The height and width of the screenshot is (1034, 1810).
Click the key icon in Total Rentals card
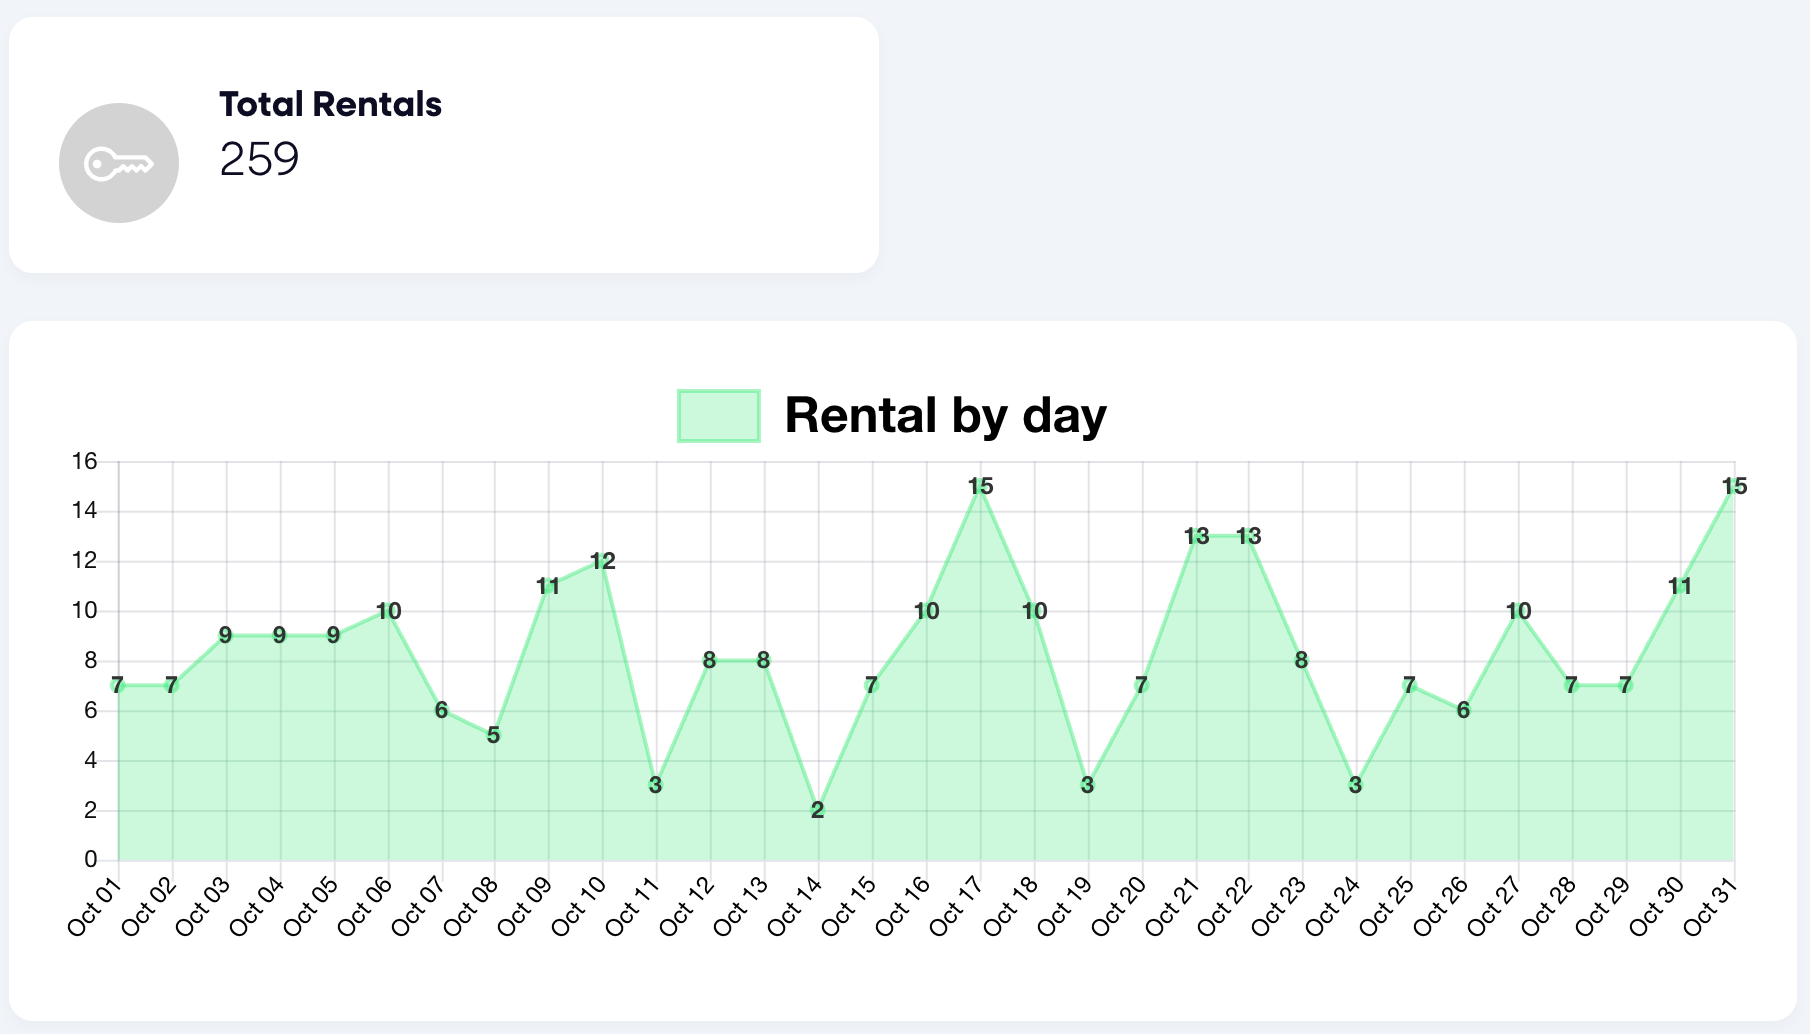pyautogui.click(x=118, y=163)
